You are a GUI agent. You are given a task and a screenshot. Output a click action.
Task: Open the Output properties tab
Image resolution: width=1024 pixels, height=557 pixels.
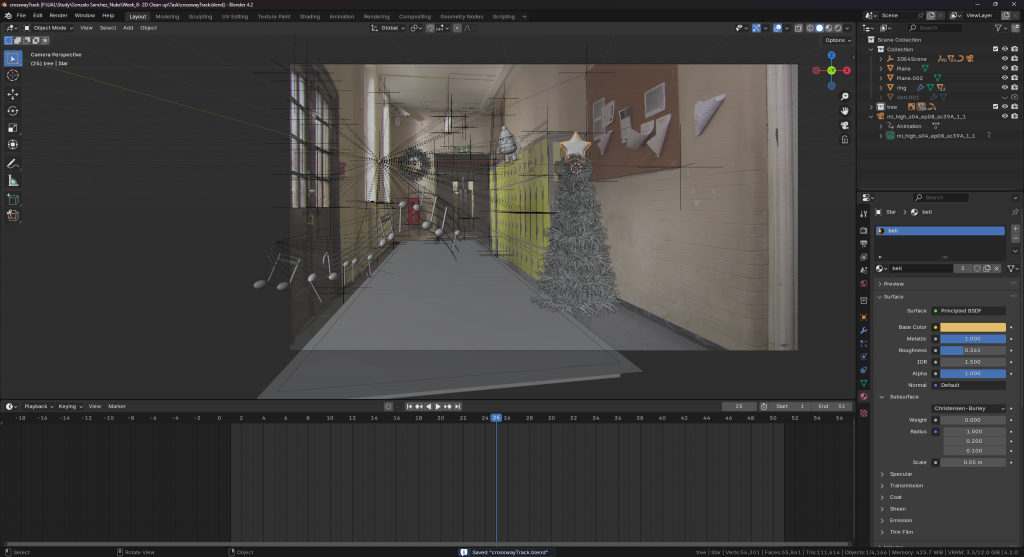point(863,244)
